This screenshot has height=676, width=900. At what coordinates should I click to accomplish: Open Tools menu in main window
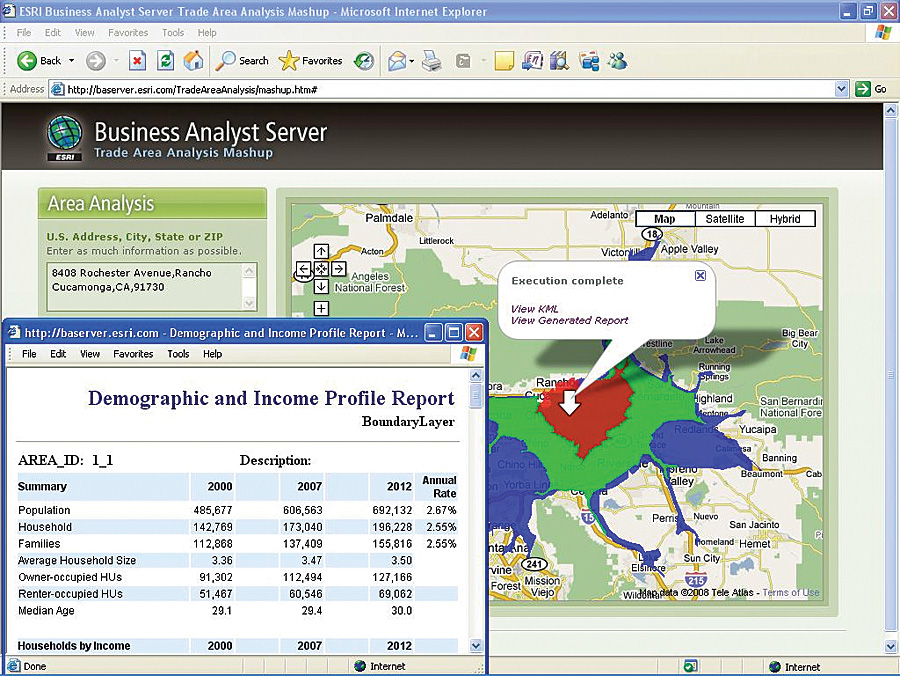click(x=173, y=33)
